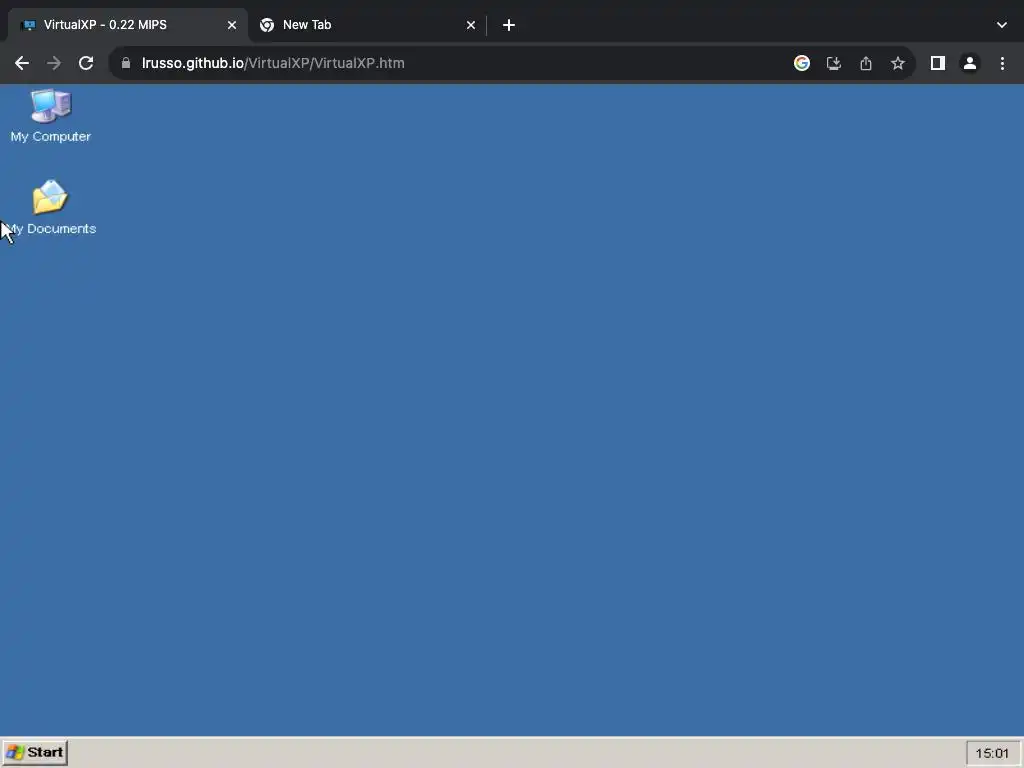Reload the VirtualXP page

[86, 63]
